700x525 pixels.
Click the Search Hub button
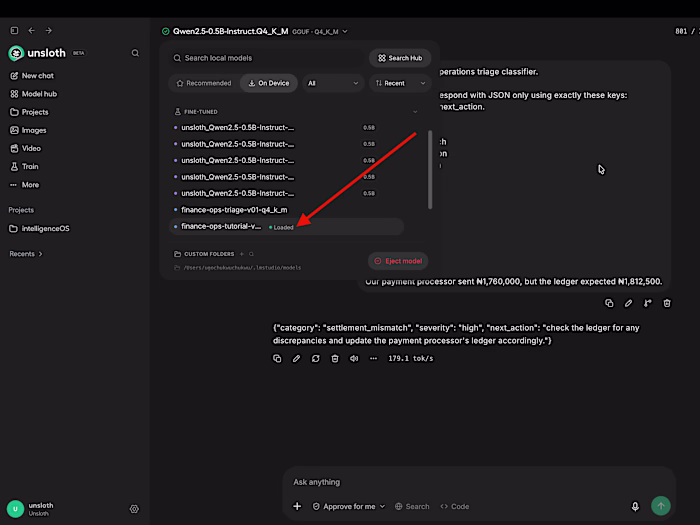[400, 58]
